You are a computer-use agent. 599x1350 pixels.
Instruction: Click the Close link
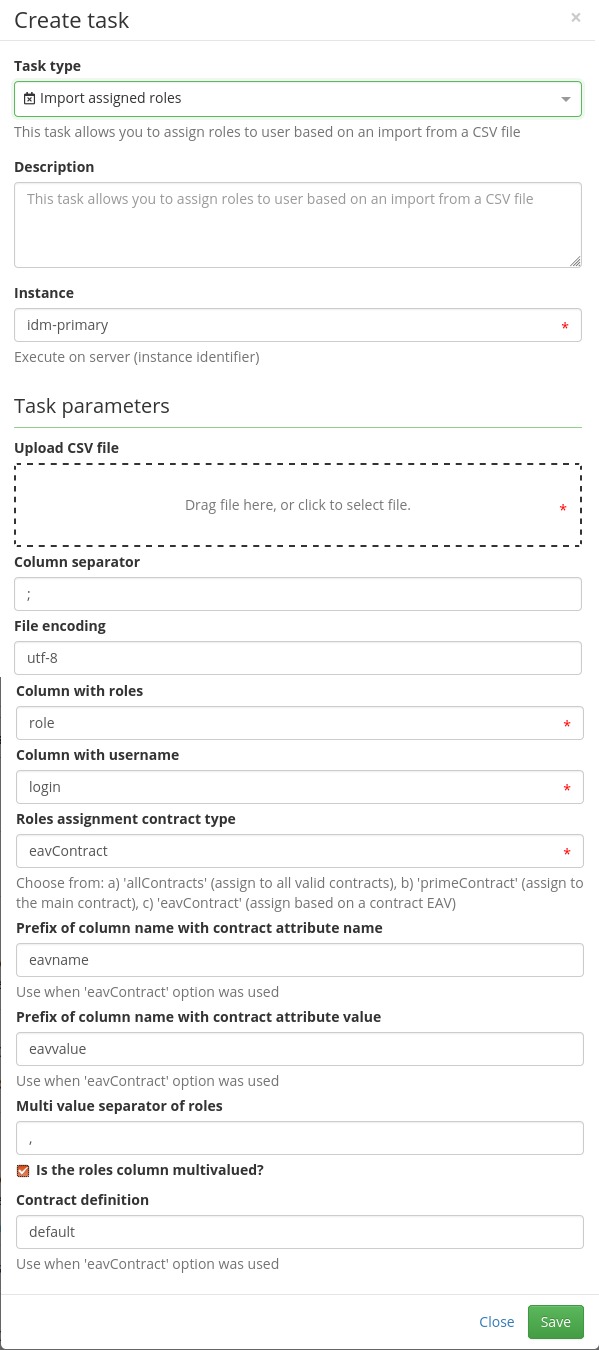pyautogui.click(x=497, y=1322)
